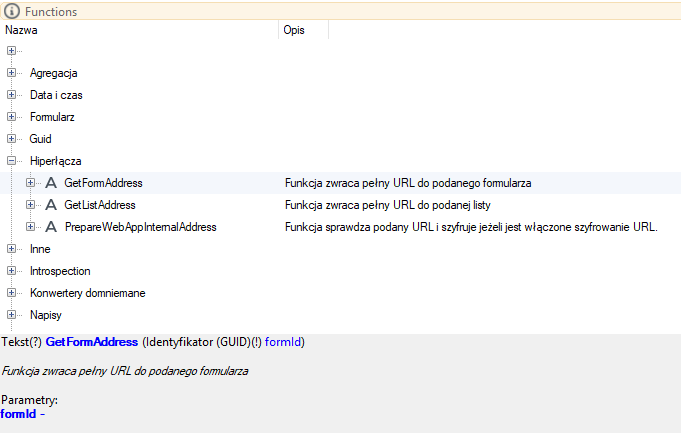Expand the Introspection category
This screenshot has height=433, width=681.
pos(11,271)
